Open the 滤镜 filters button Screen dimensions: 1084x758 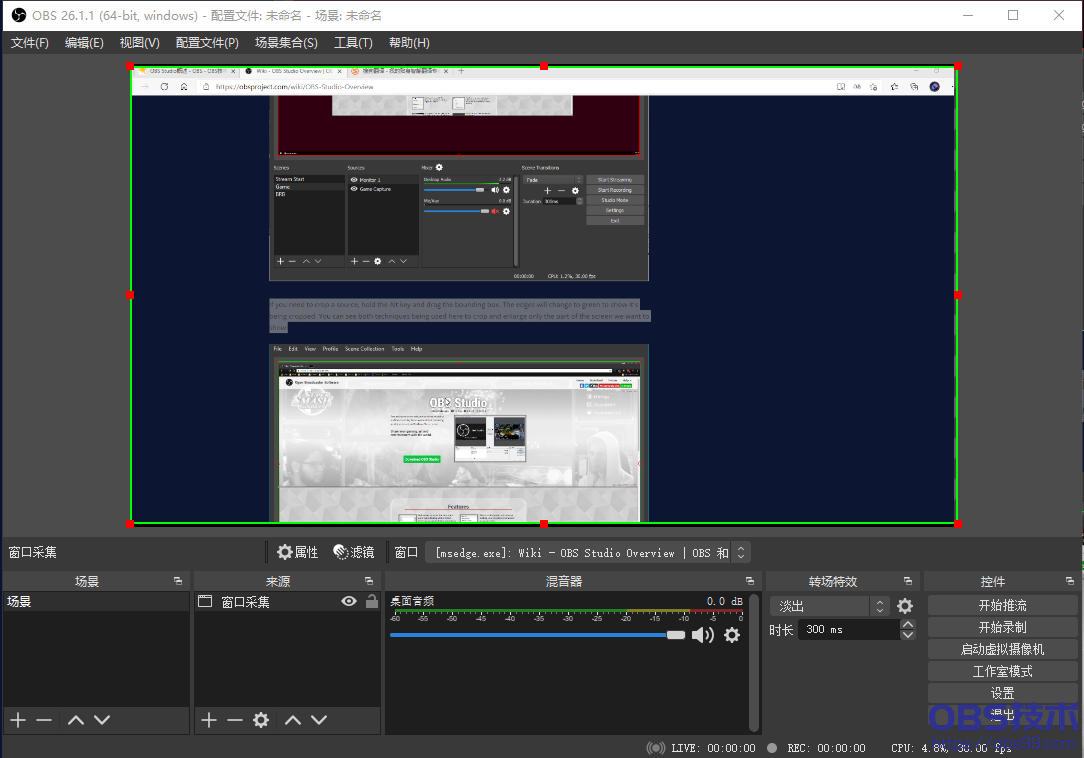point(354,552)
